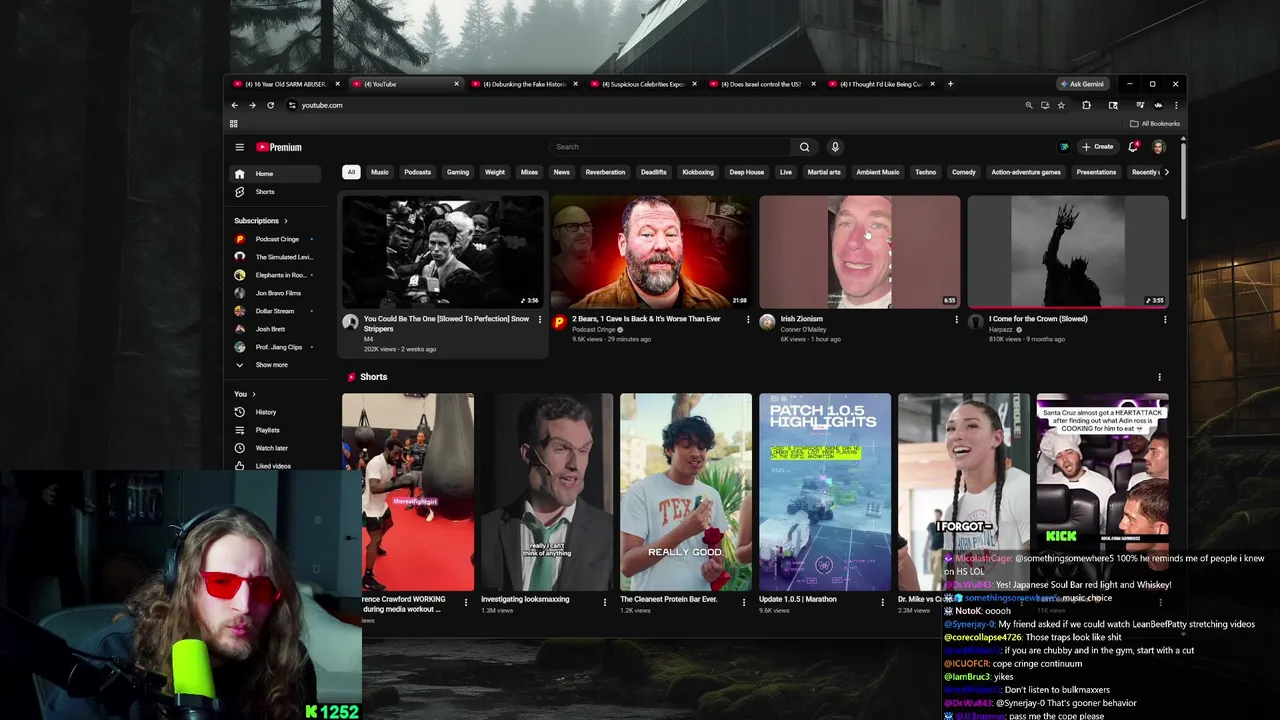This screenshot has height=720, width=1280.
Task: Switch to Does Israel control the US tab
Action: (762, 84)
